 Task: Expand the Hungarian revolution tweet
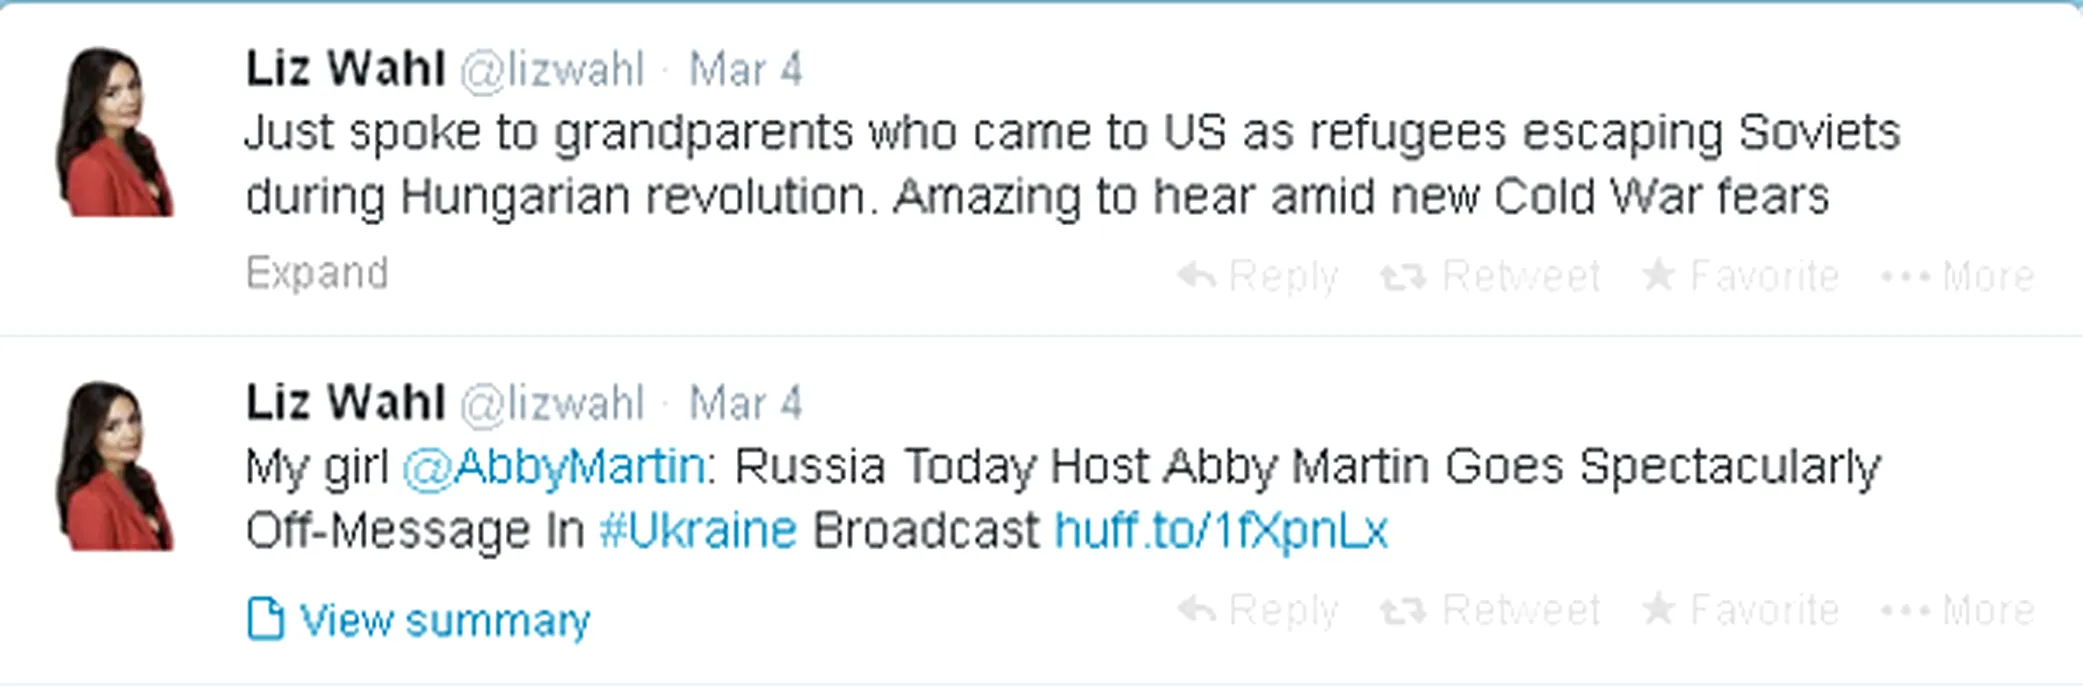(x=317, y=274)
